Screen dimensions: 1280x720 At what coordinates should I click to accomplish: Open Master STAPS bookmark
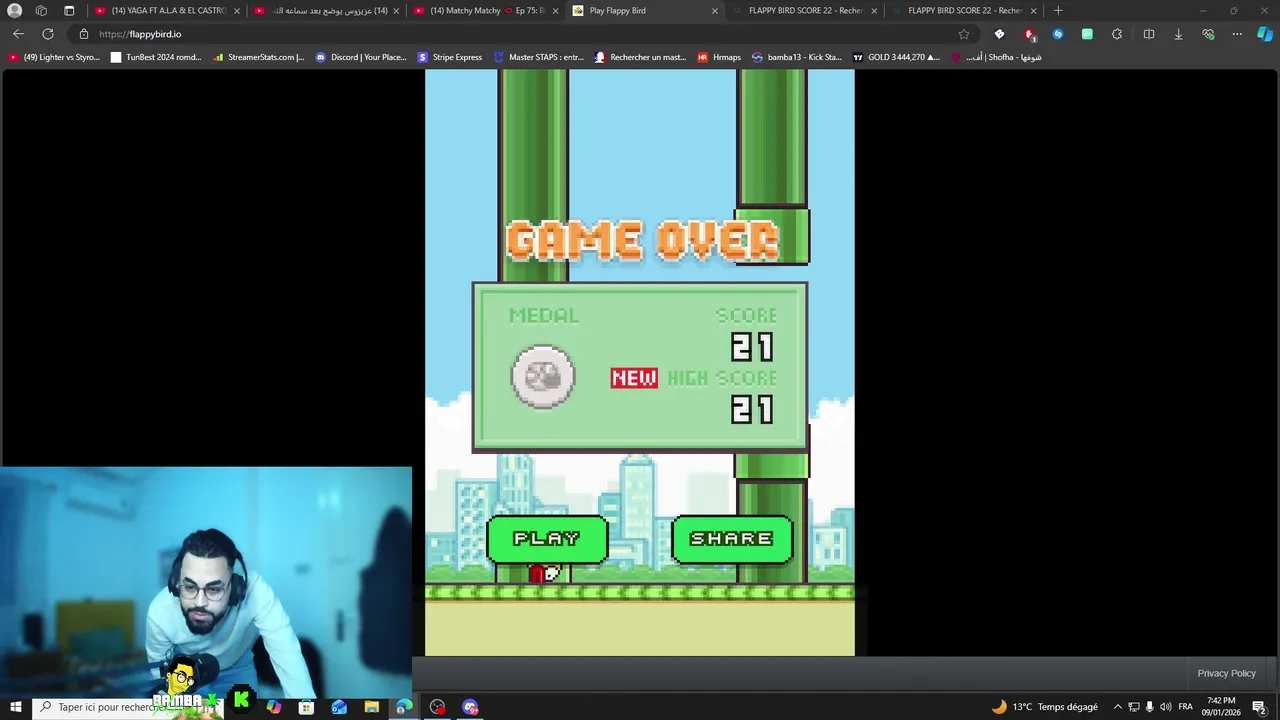539,57
